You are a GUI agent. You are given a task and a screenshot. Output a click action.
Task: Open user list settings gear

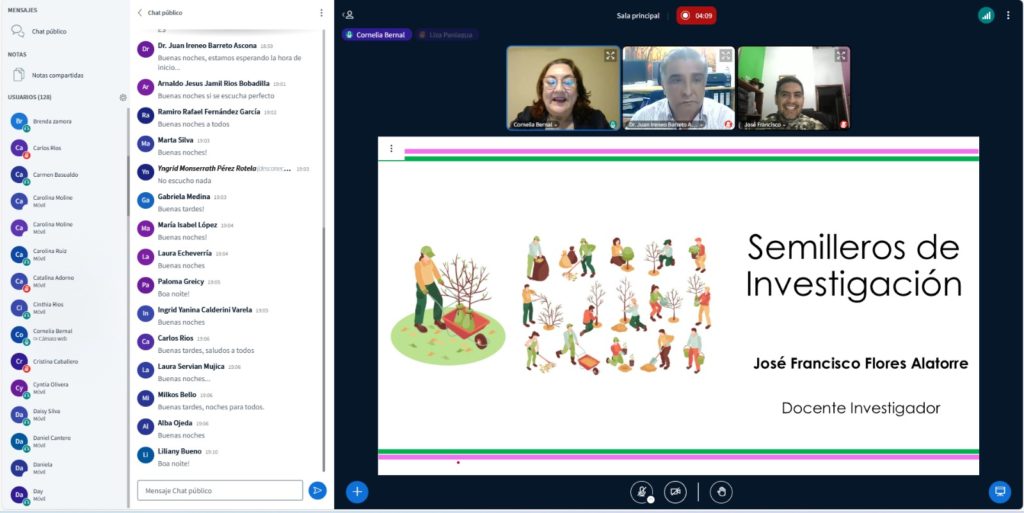pos(123,97)
